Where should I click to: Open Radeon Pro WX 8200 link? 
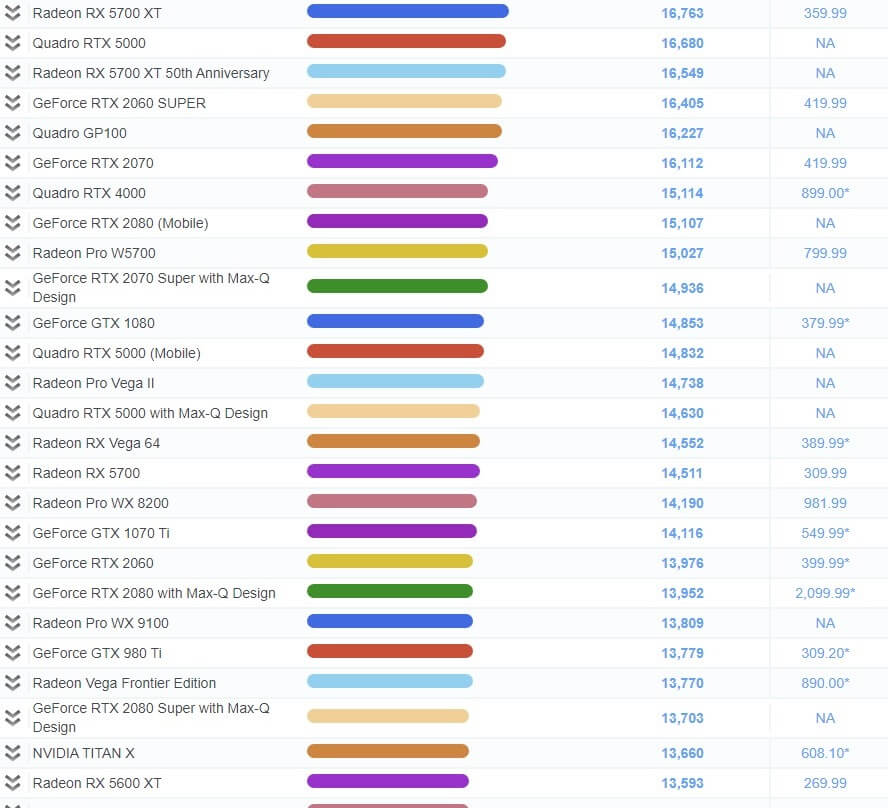(x=100, y=503)
